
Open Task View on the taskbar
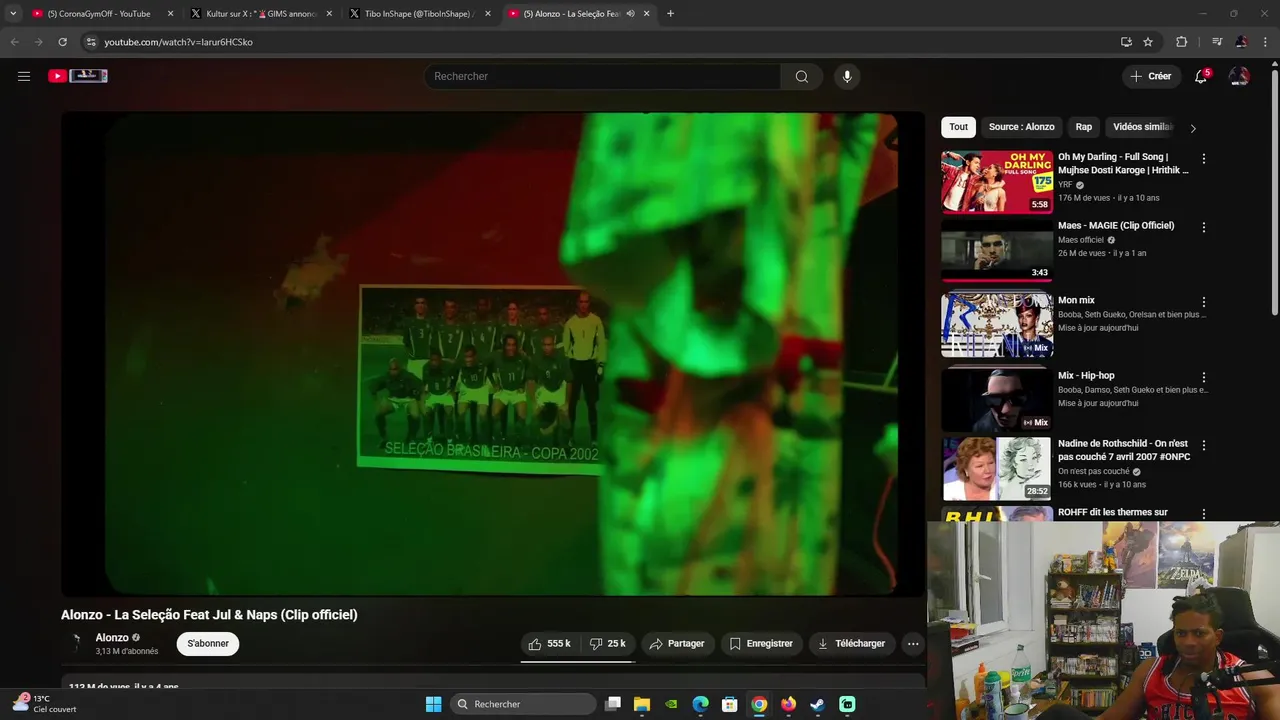[x=613, y=704]
